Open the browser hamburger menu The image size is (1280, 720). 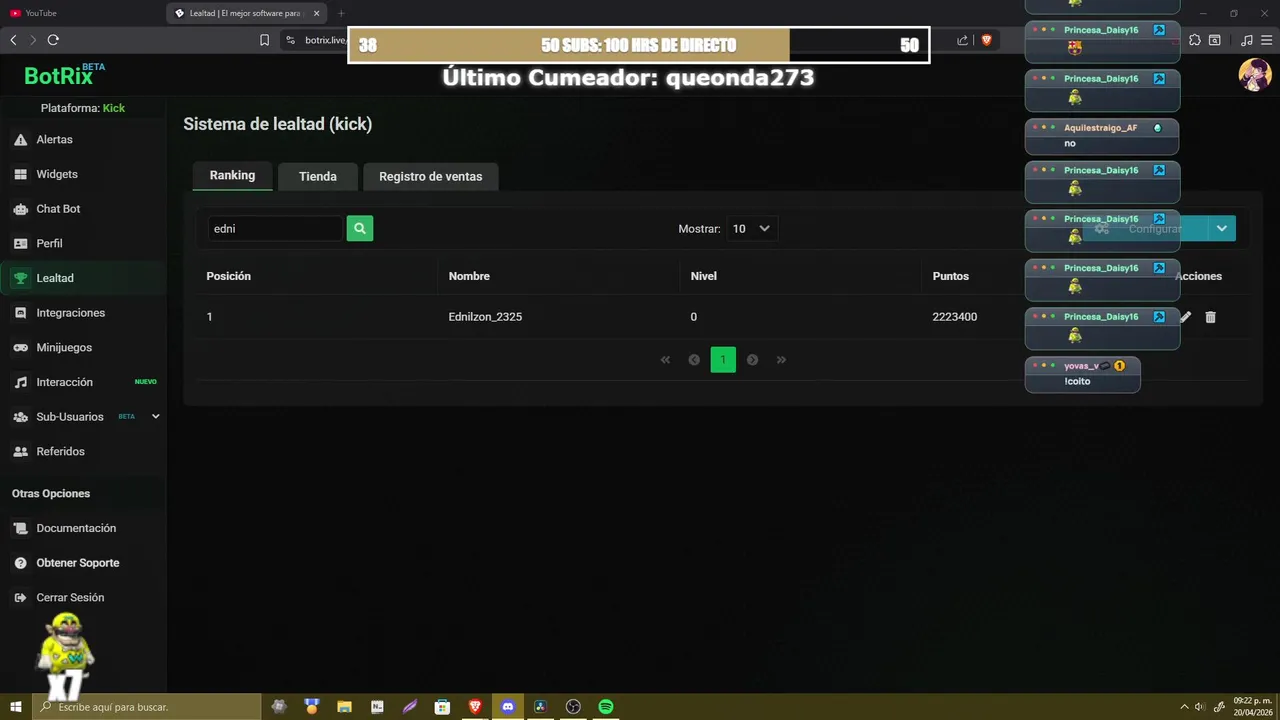1266,40
